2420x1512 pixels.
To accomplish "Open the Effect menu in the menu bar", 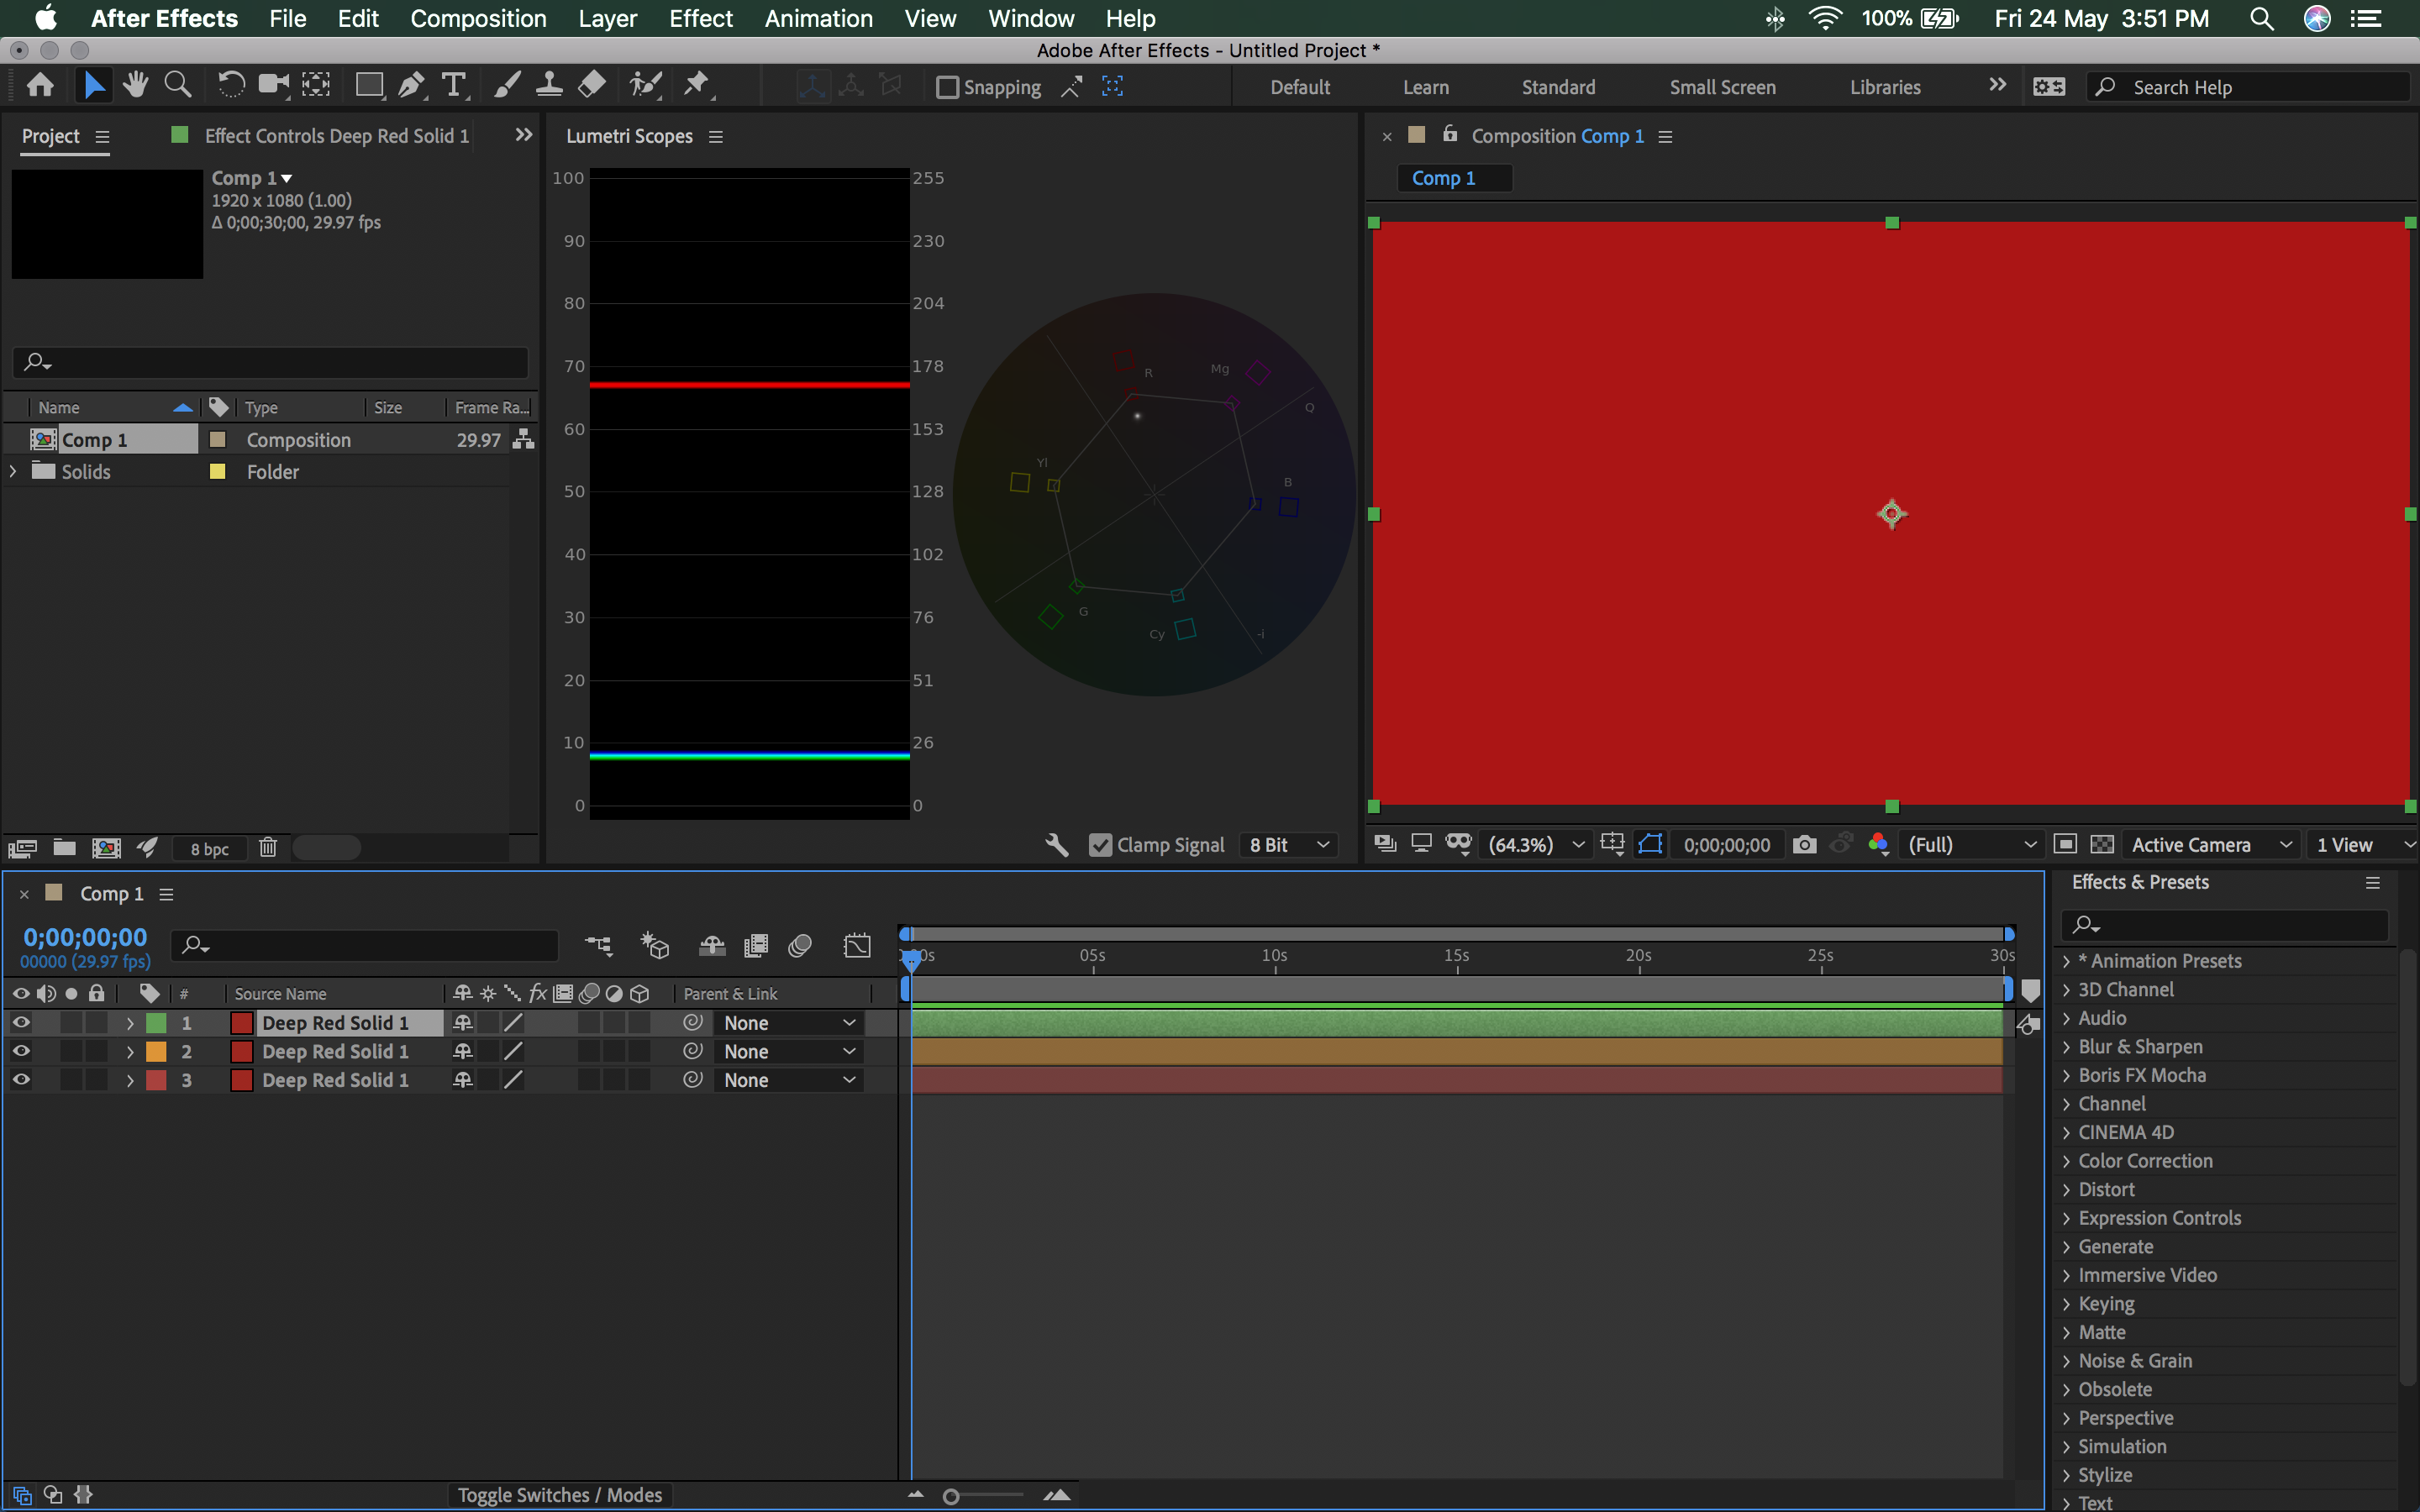I will pyautogui.click(x=700, y=18).
